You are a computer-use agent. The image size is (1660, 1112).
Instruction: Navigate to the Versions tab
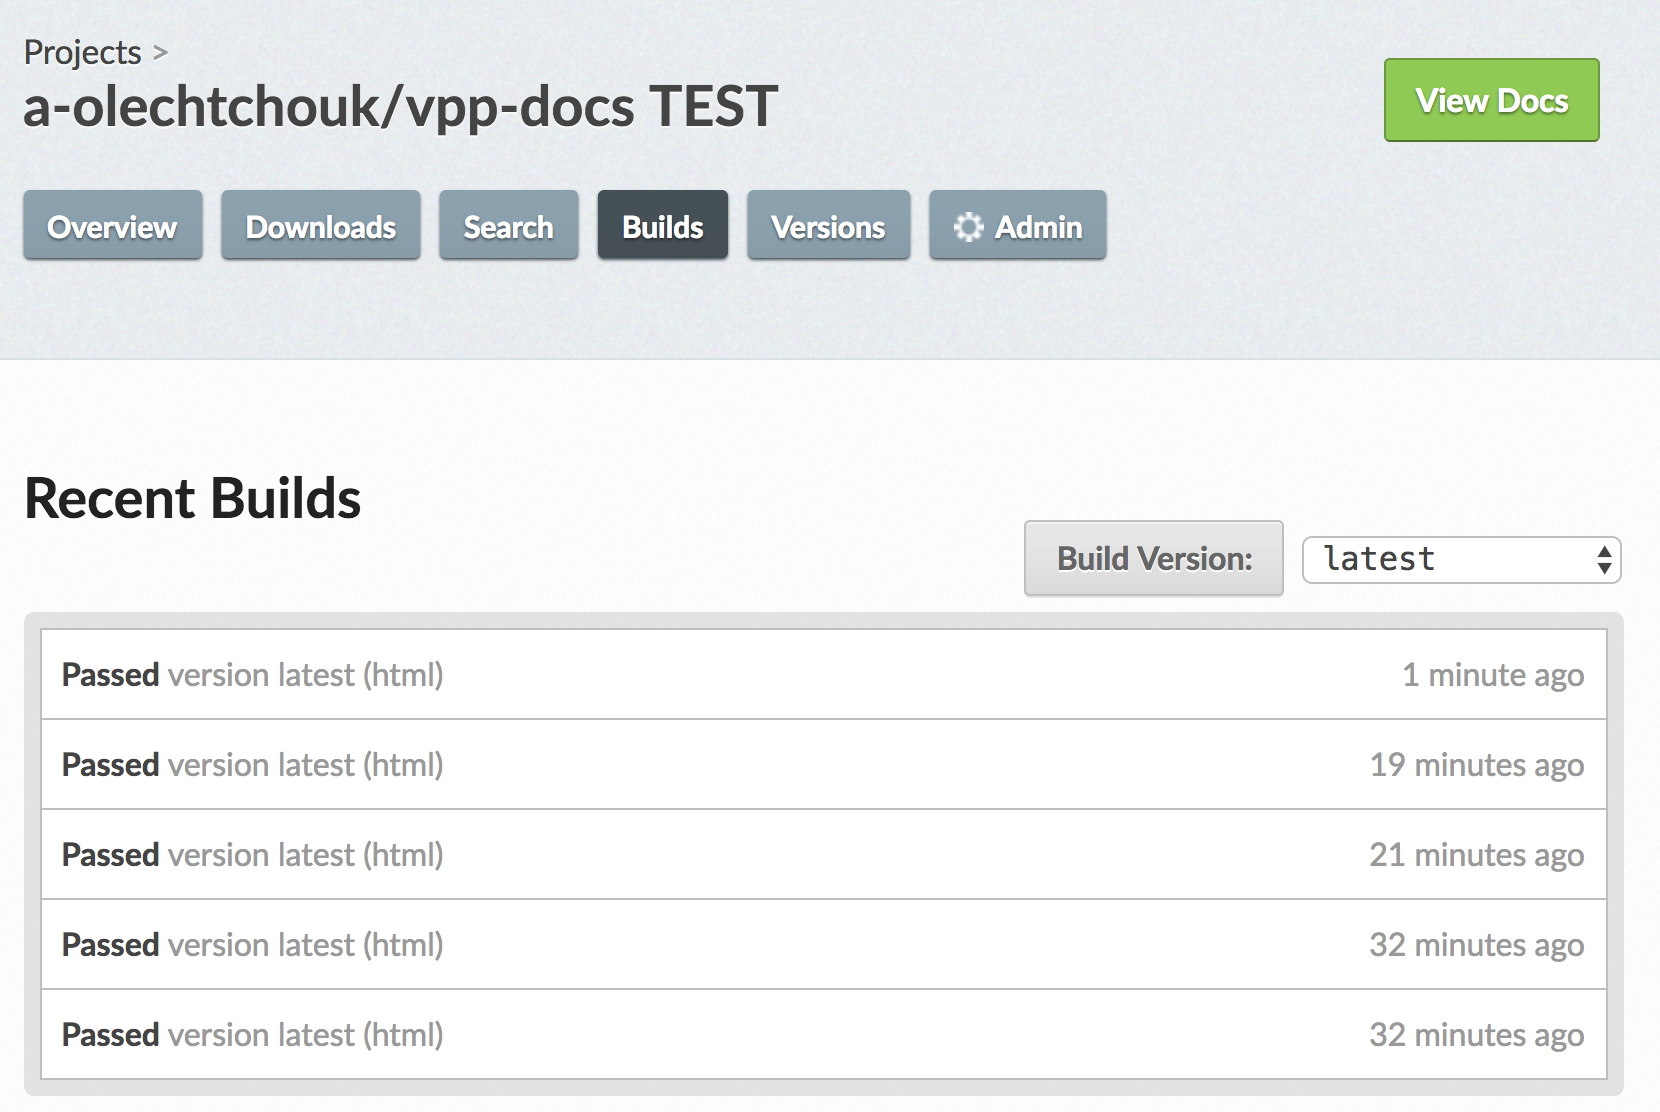pyautogui.click(x=828, y=226)
